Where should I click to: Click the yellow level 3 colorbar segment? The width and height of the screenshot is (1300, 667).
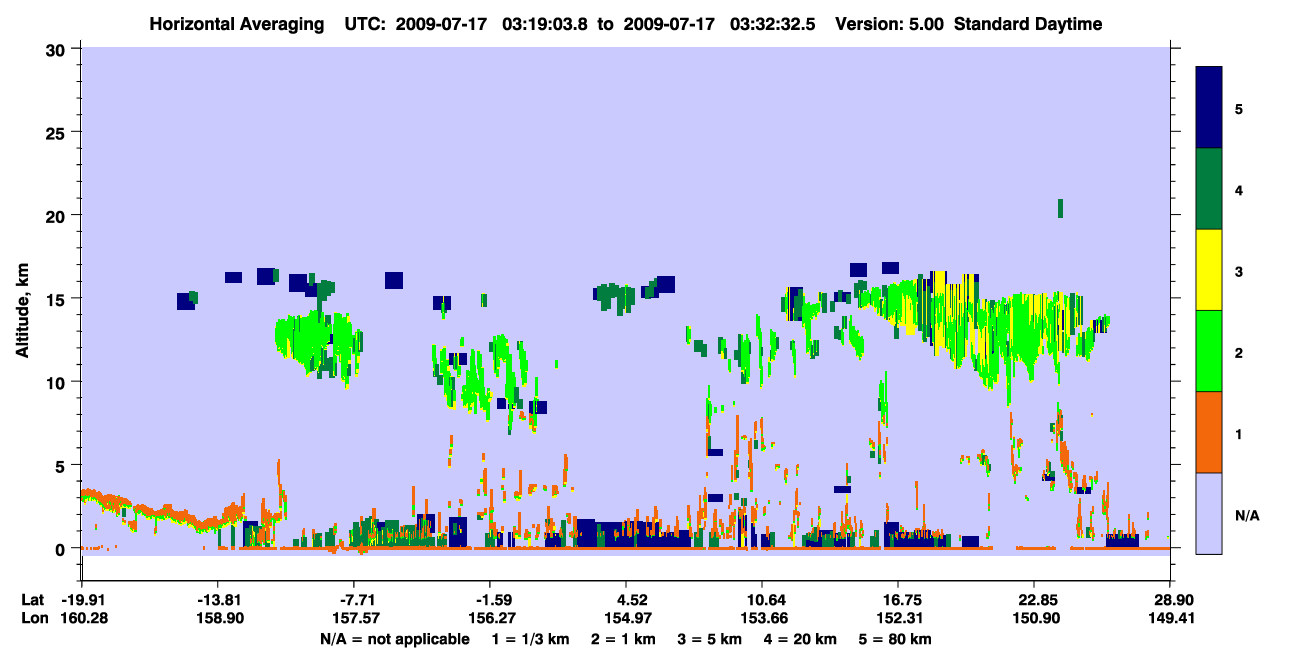[1209, 270]
